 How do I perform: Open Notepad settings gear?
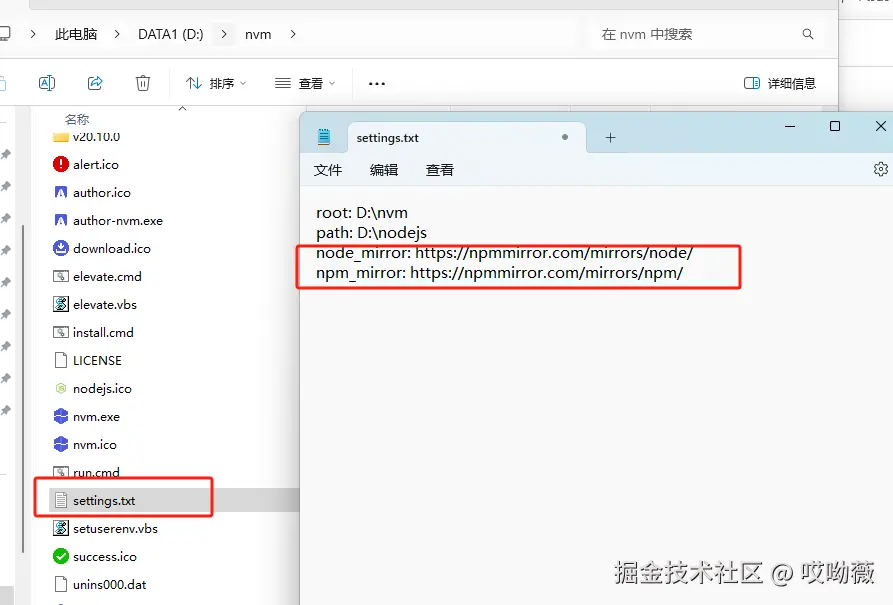880,169
